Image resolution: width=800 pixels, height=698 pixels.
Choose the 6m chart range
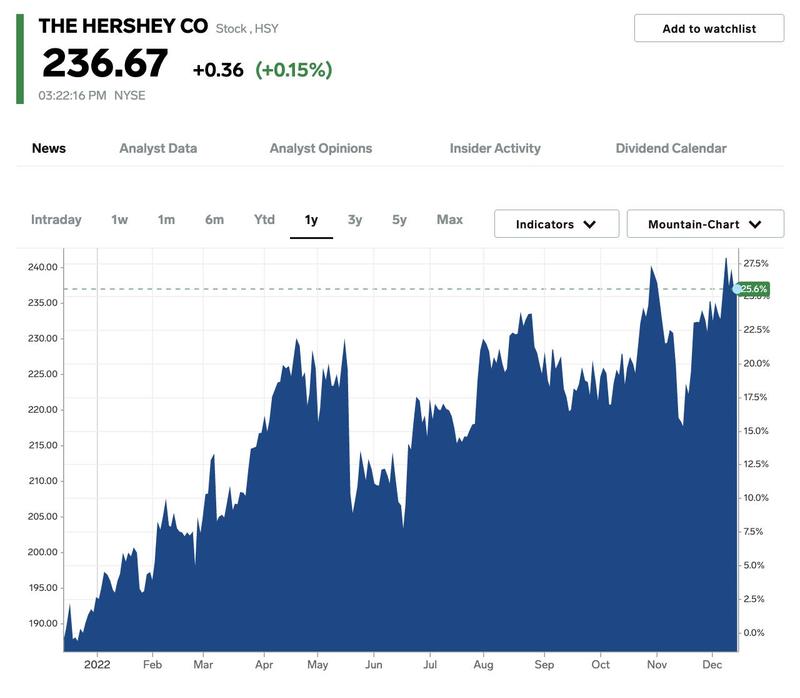point(214,220)
